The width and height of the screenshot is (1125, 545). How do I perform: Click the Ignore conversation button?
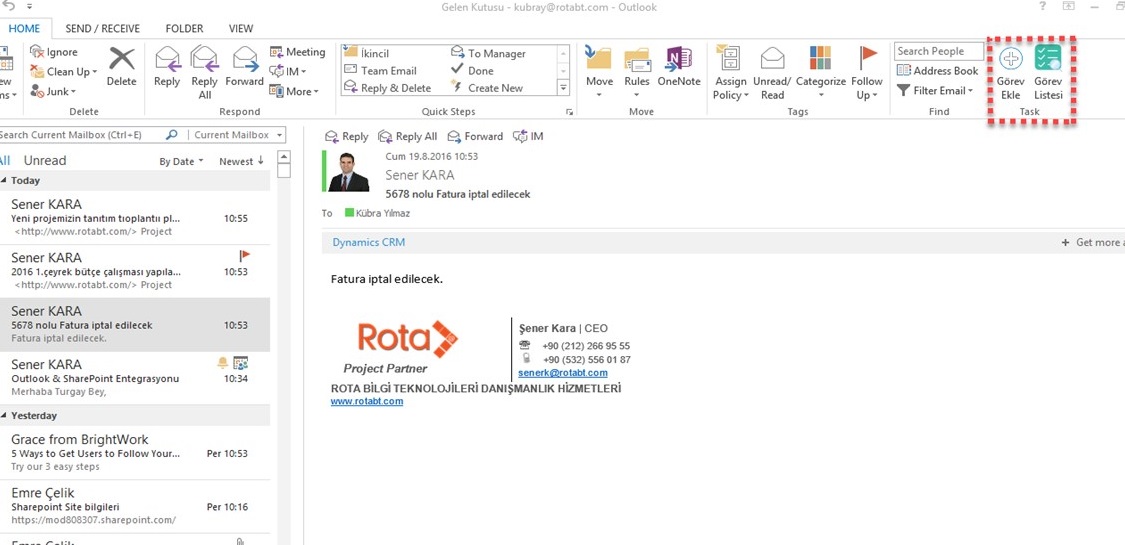tap(55, 52)
